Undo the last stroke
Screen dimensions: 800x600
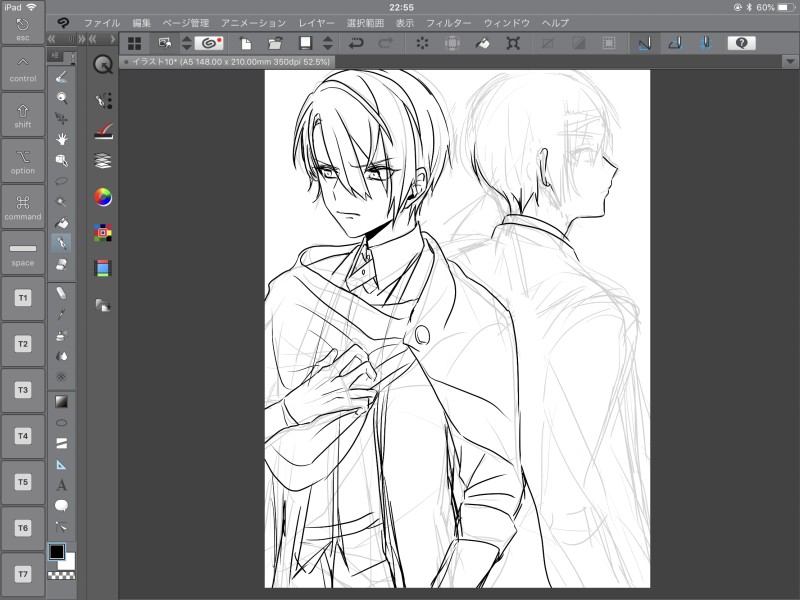356,43
